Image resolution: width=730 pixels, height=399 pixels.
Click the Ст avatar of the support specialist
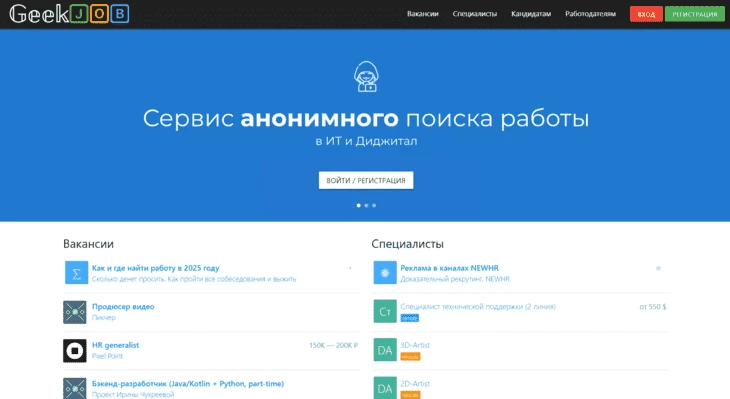tap(385, 311)
